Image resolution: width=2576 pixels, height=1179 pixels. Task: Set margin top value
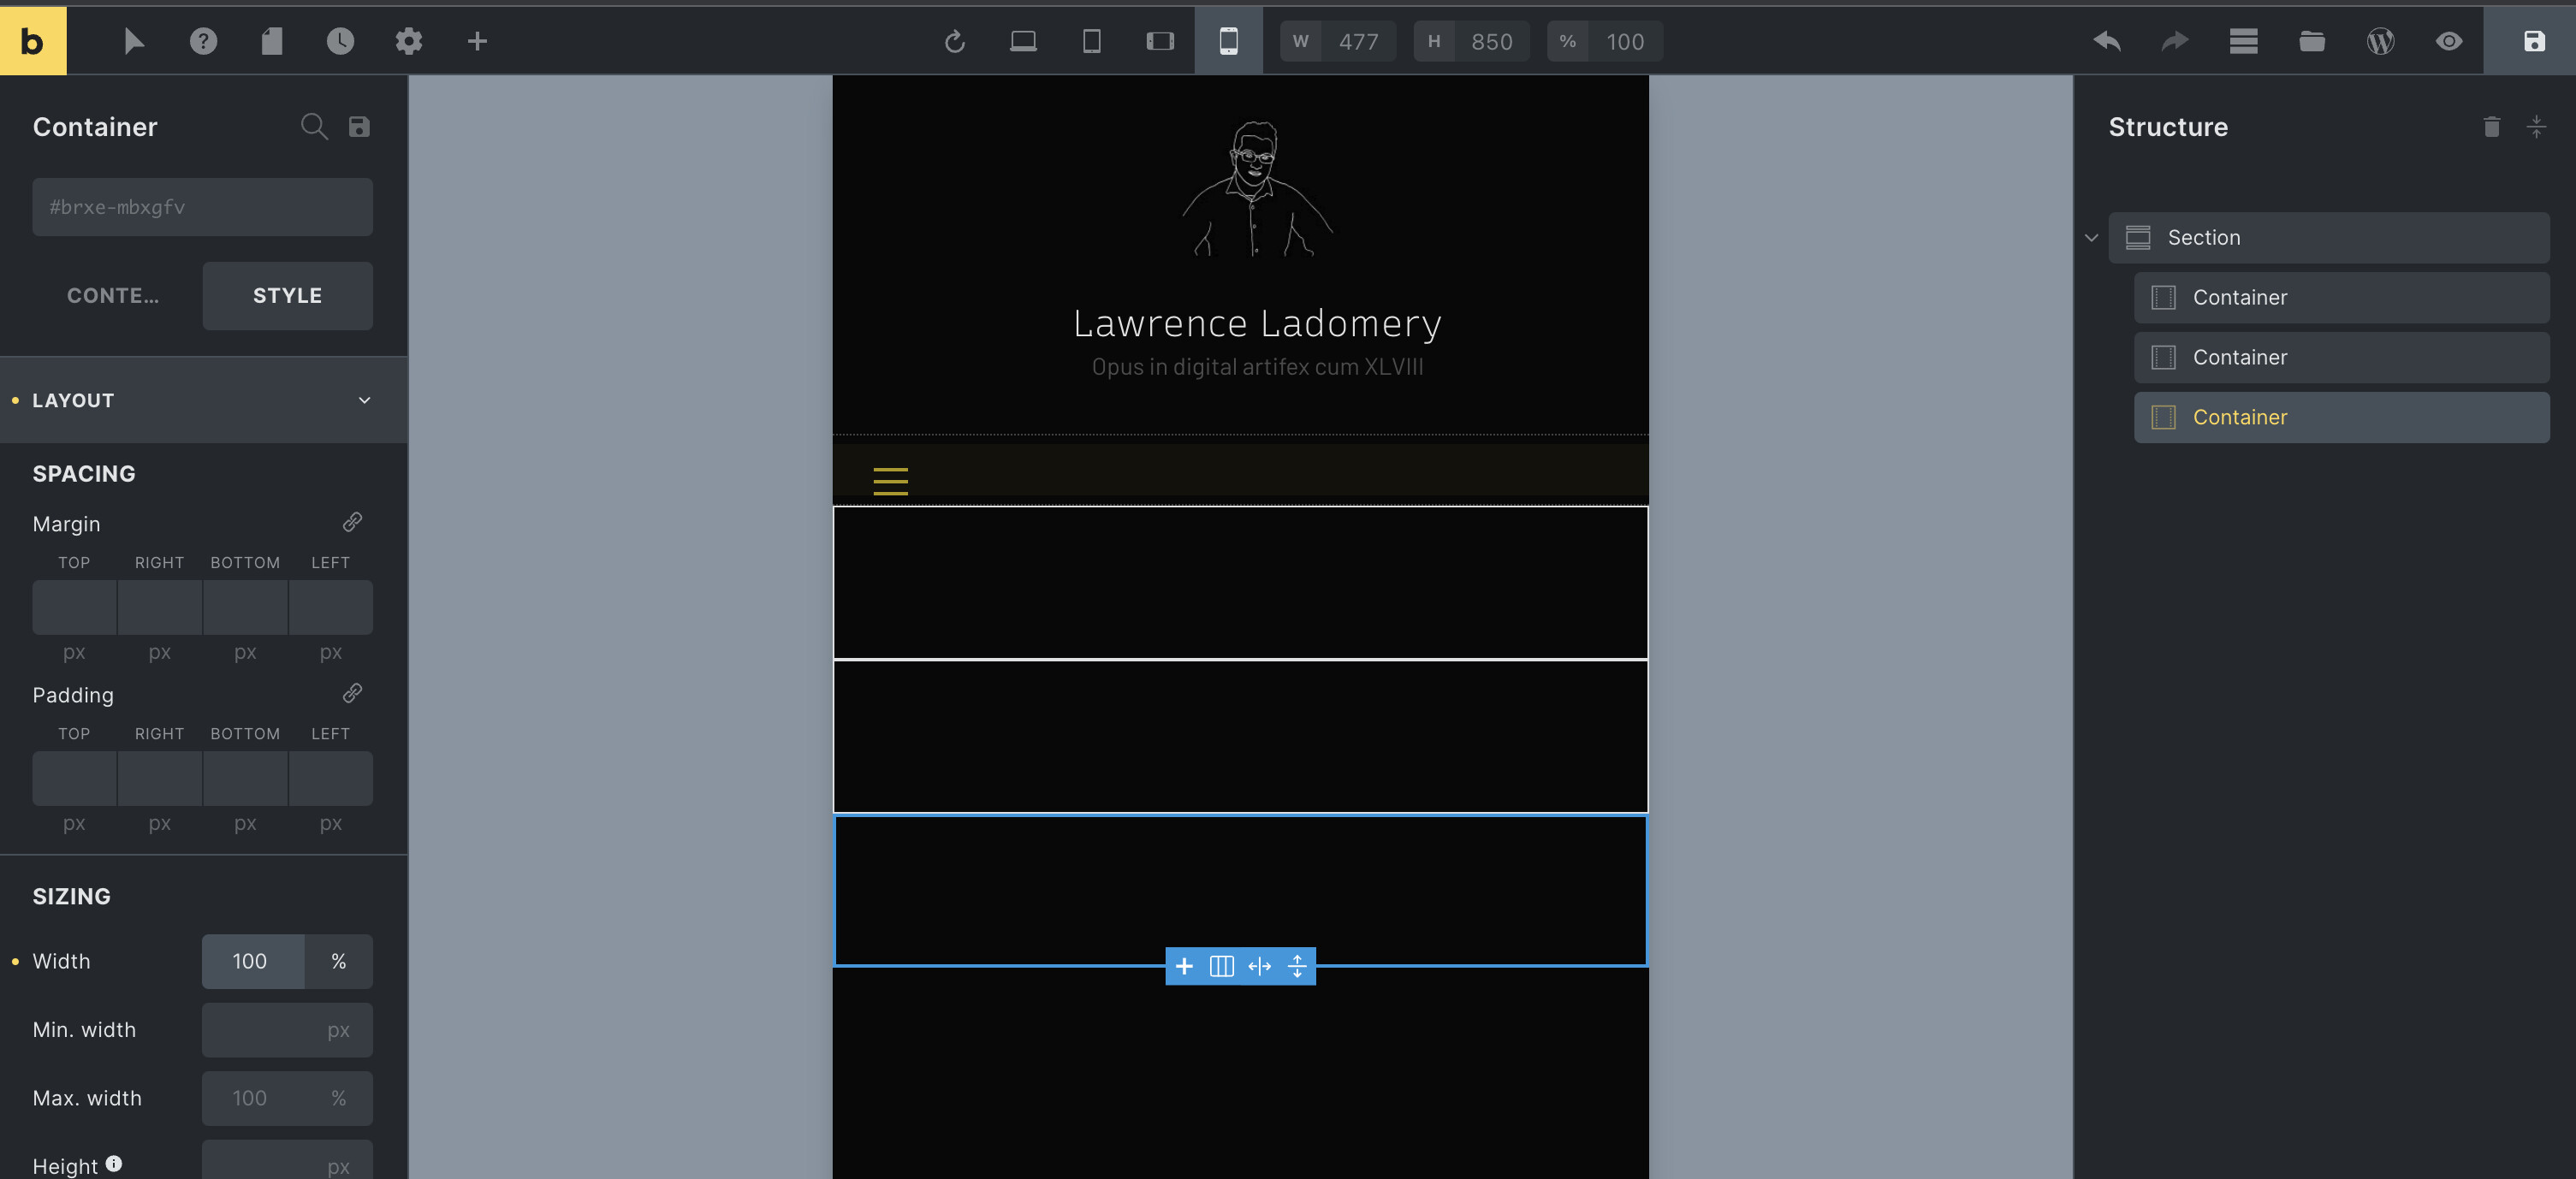point(75,607)
